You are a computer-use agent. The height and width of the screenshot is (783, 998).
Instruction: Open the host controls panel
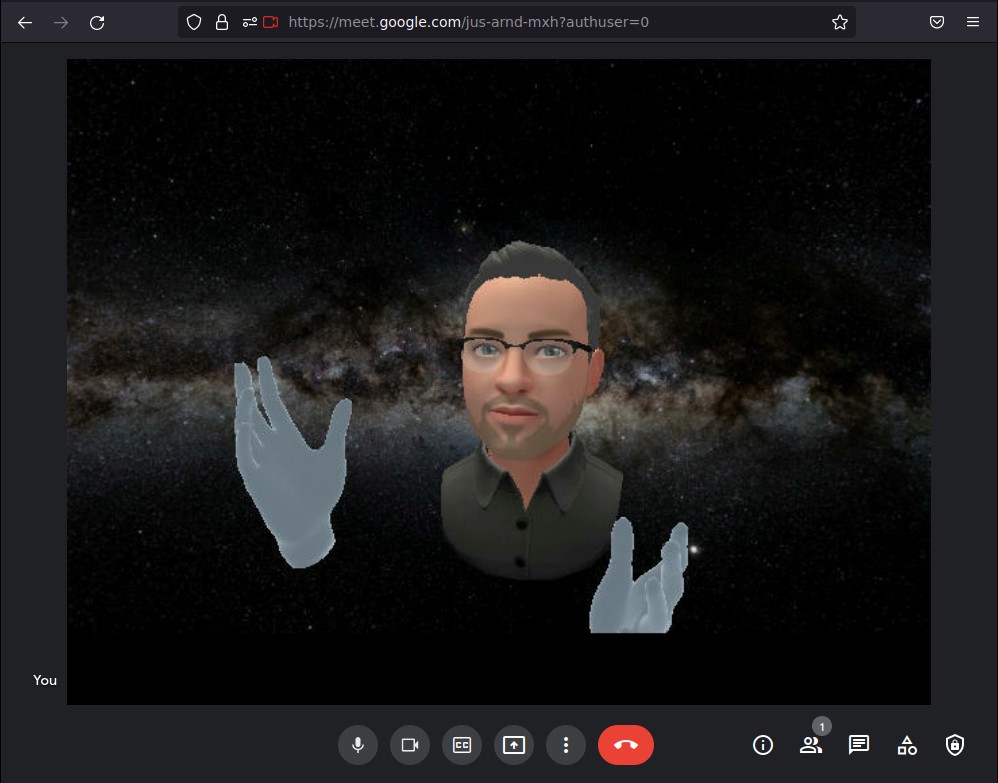click(955, 745)
